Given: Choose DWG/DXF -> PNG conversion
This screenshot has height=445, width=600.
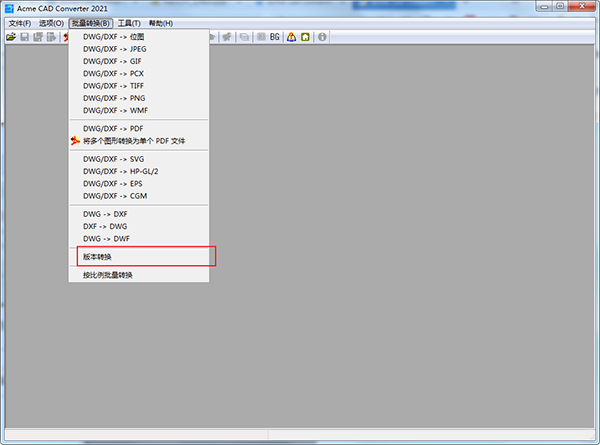Looking at the screenshot, I should (139, 98).
